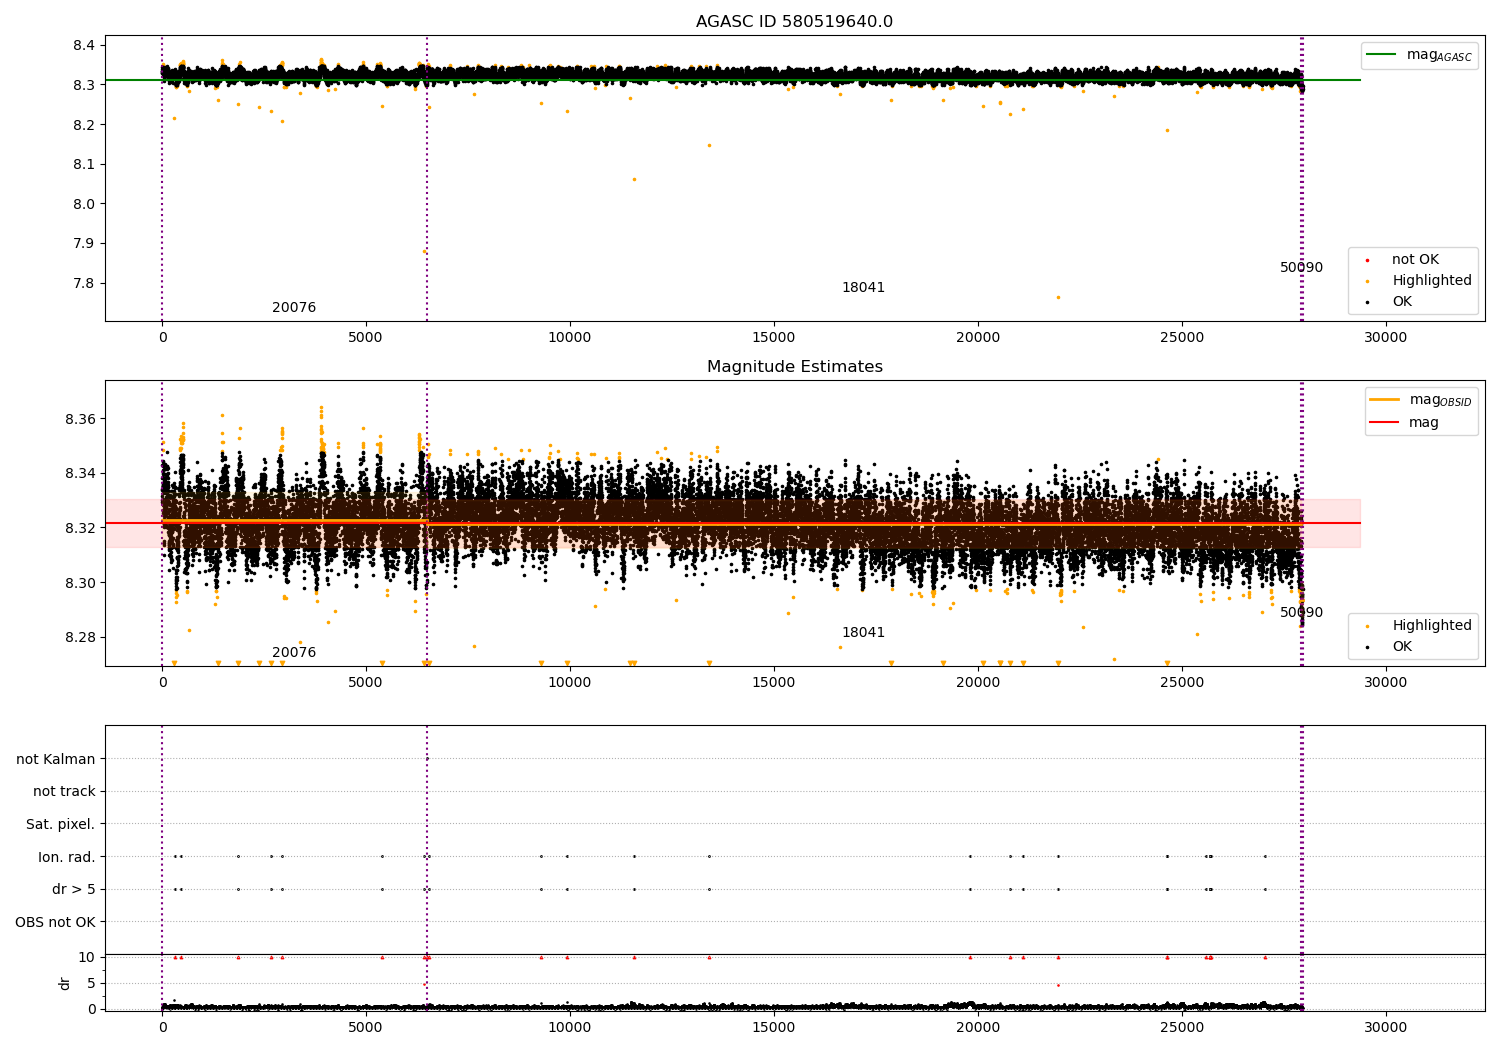The image size is (1500, 1050).
Task: Click the title 'AGASC ID 580519640.0'
Action: (794, 22)
